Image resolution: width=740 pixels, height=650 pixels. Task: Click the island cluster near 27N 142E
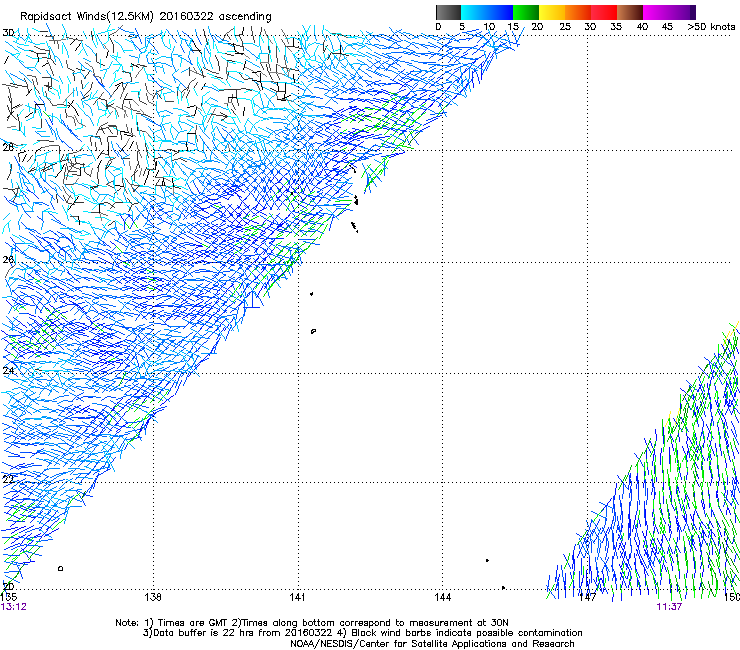click(356, 200)
